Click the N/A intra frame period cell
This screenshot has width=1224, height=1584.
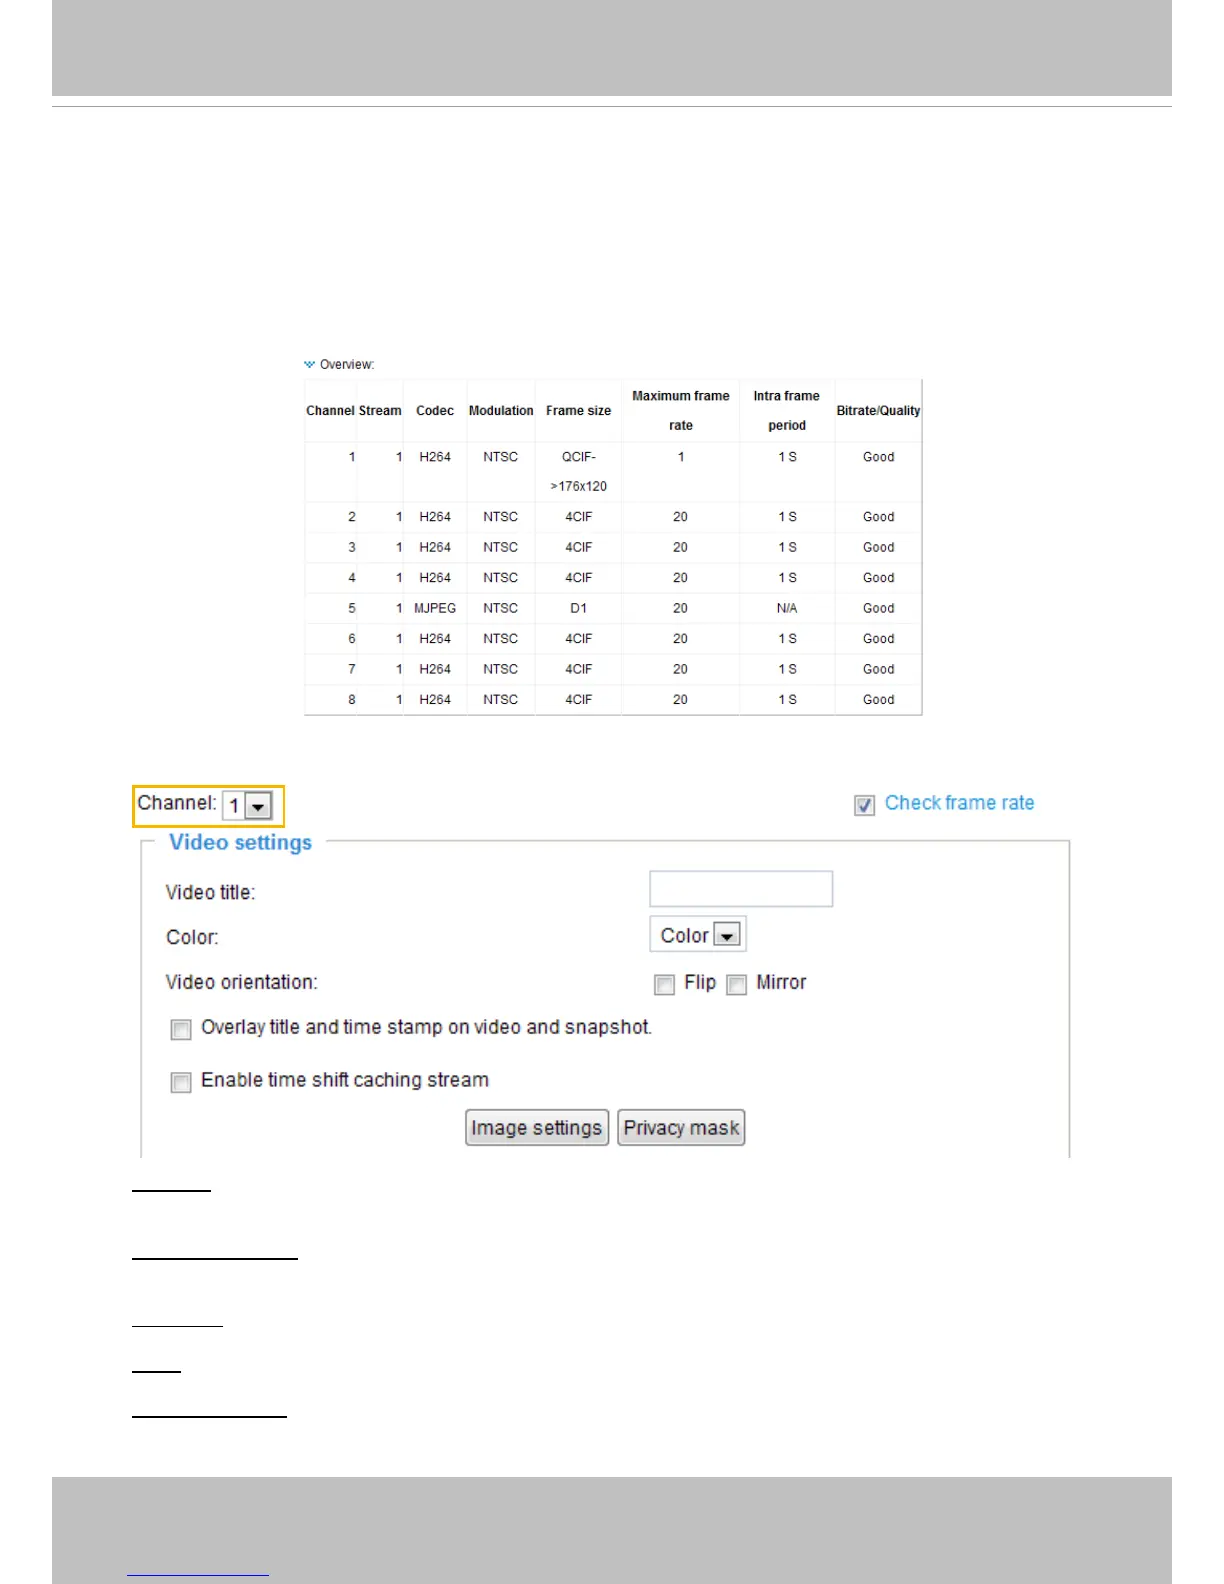[787, 608]
